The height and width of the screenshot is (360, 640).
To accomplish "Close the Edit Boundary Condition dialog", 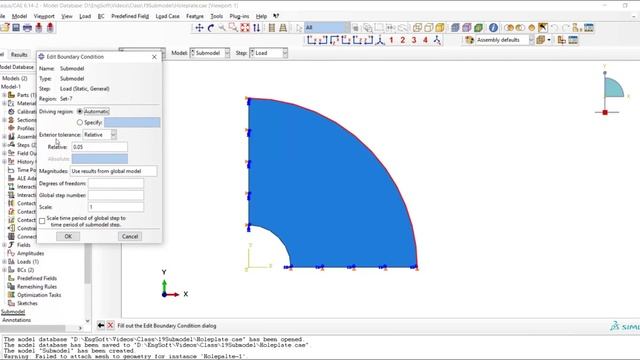I will [x=154, y=57].
